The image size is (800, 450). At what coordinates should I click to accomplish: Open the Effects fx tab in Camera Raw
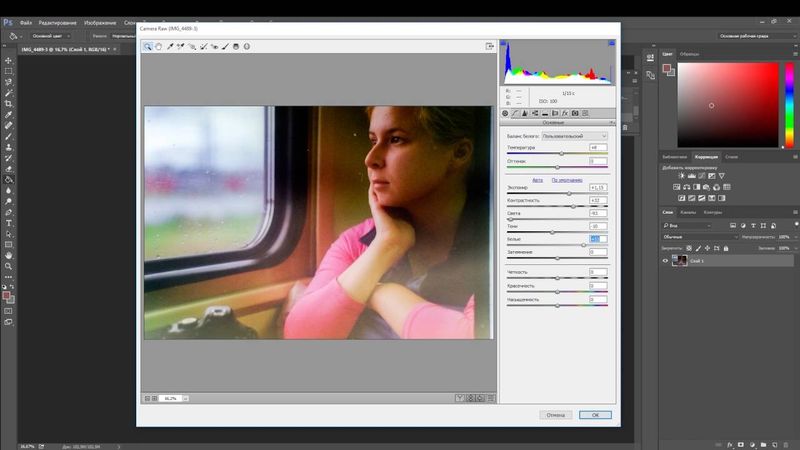click(x=565, y=113)
